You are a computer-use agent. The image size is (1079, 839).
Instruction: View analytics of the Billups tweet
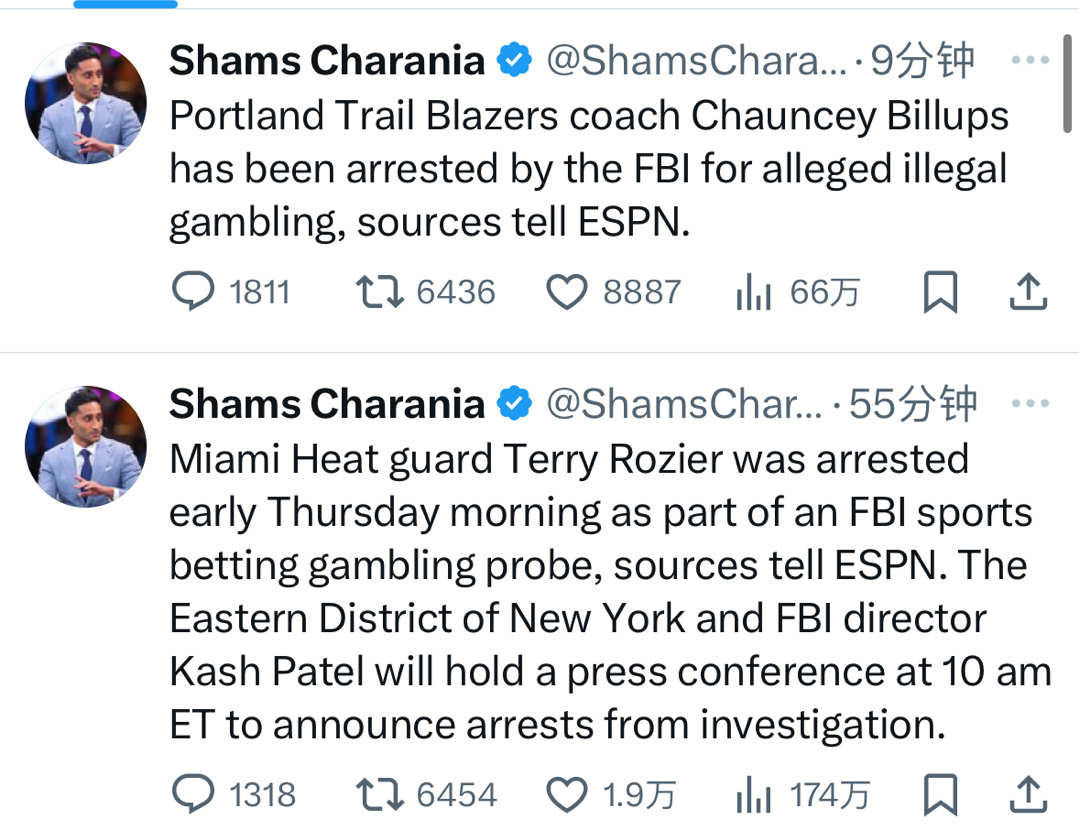coord(754,292)
